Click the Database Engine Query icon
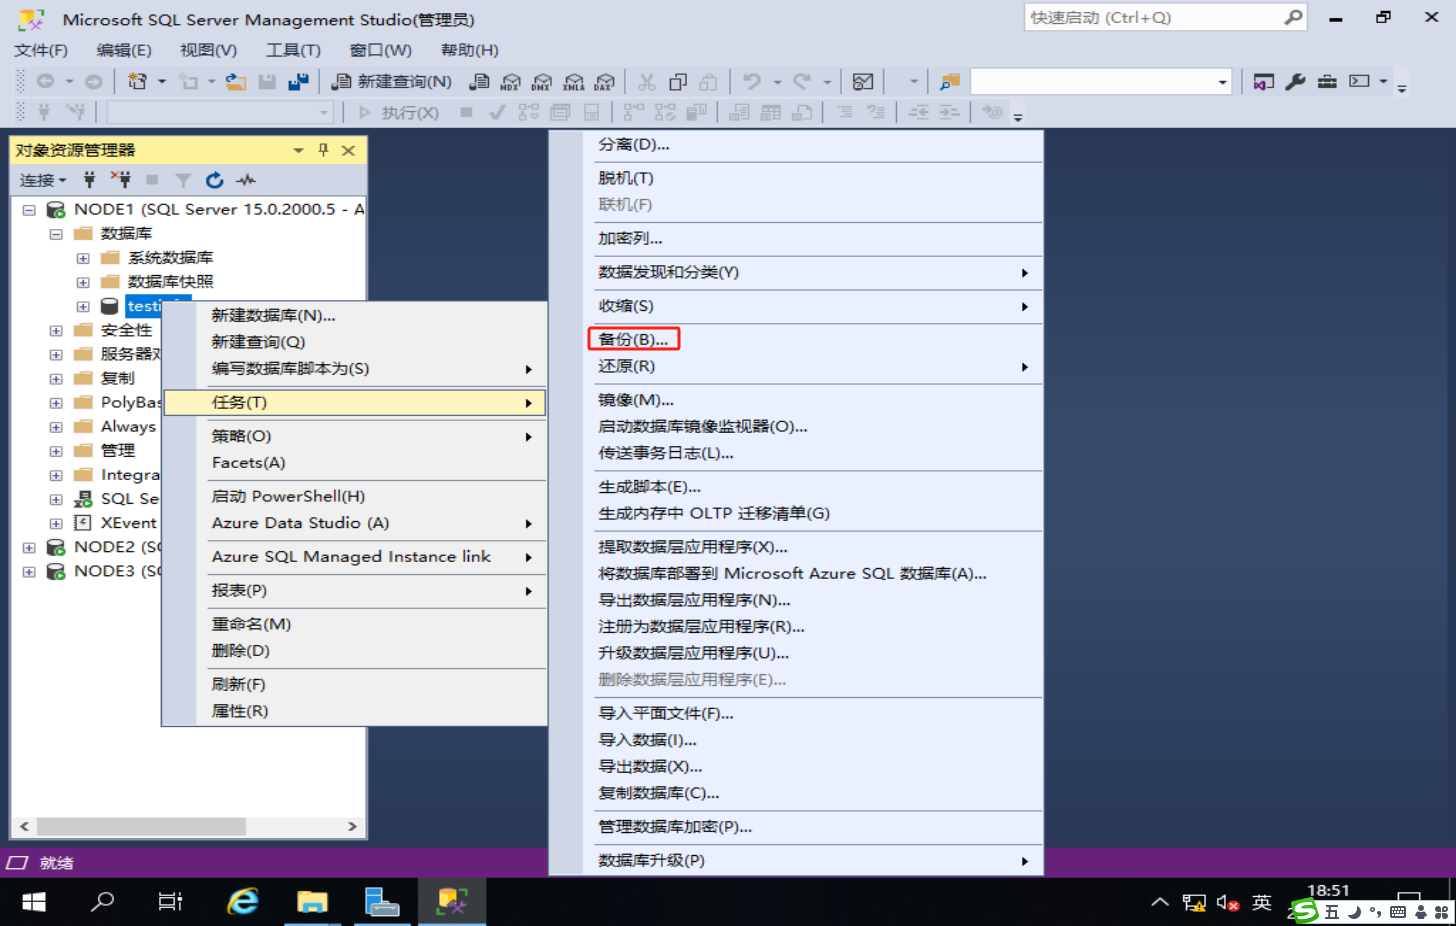 point(480,82)
